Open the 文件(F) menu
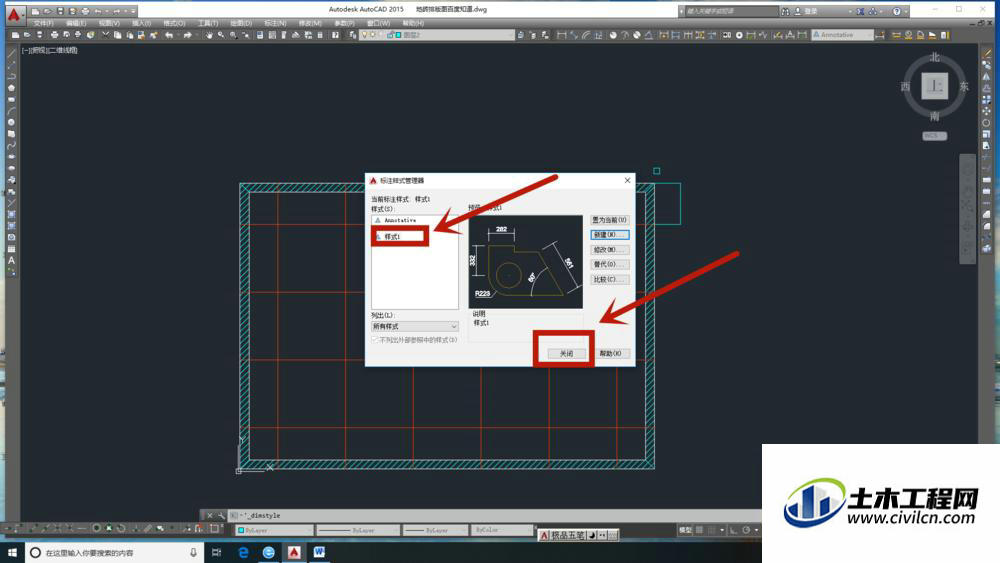Screen dimensions: 1000x563 (43, 23)
